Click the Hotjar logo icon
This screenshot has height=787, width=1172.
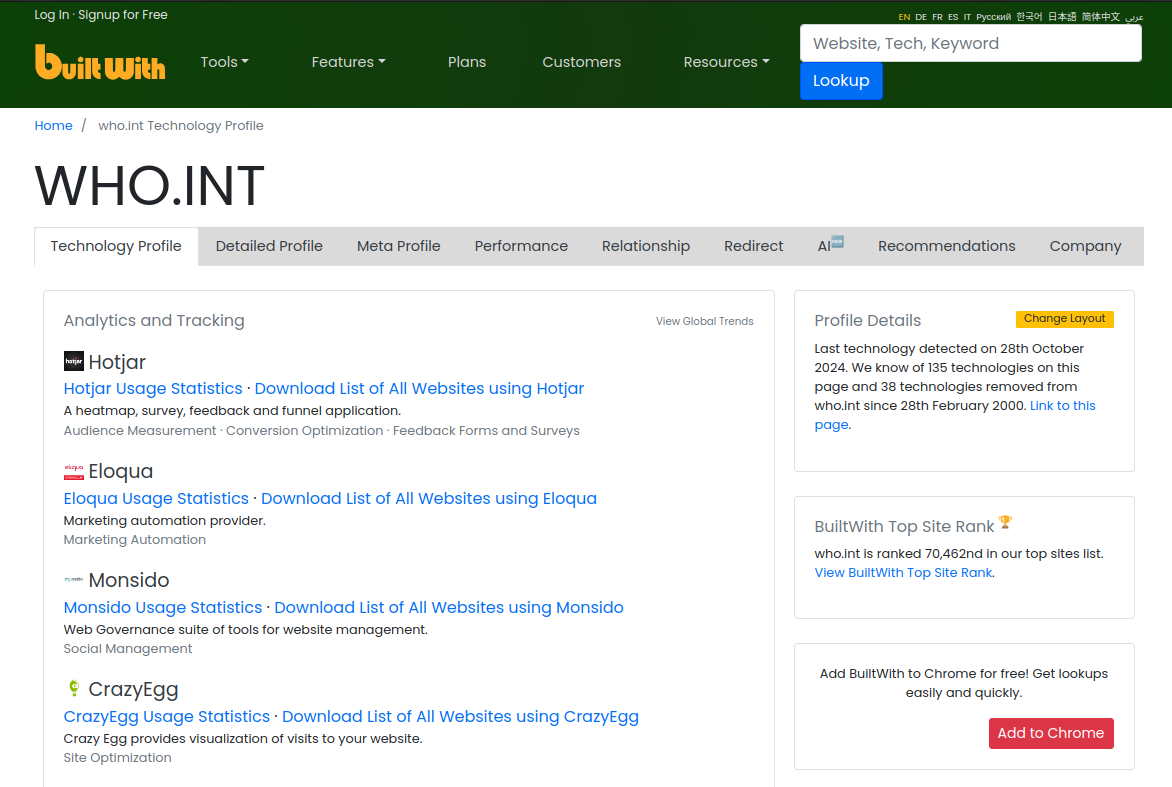point(73,361)
